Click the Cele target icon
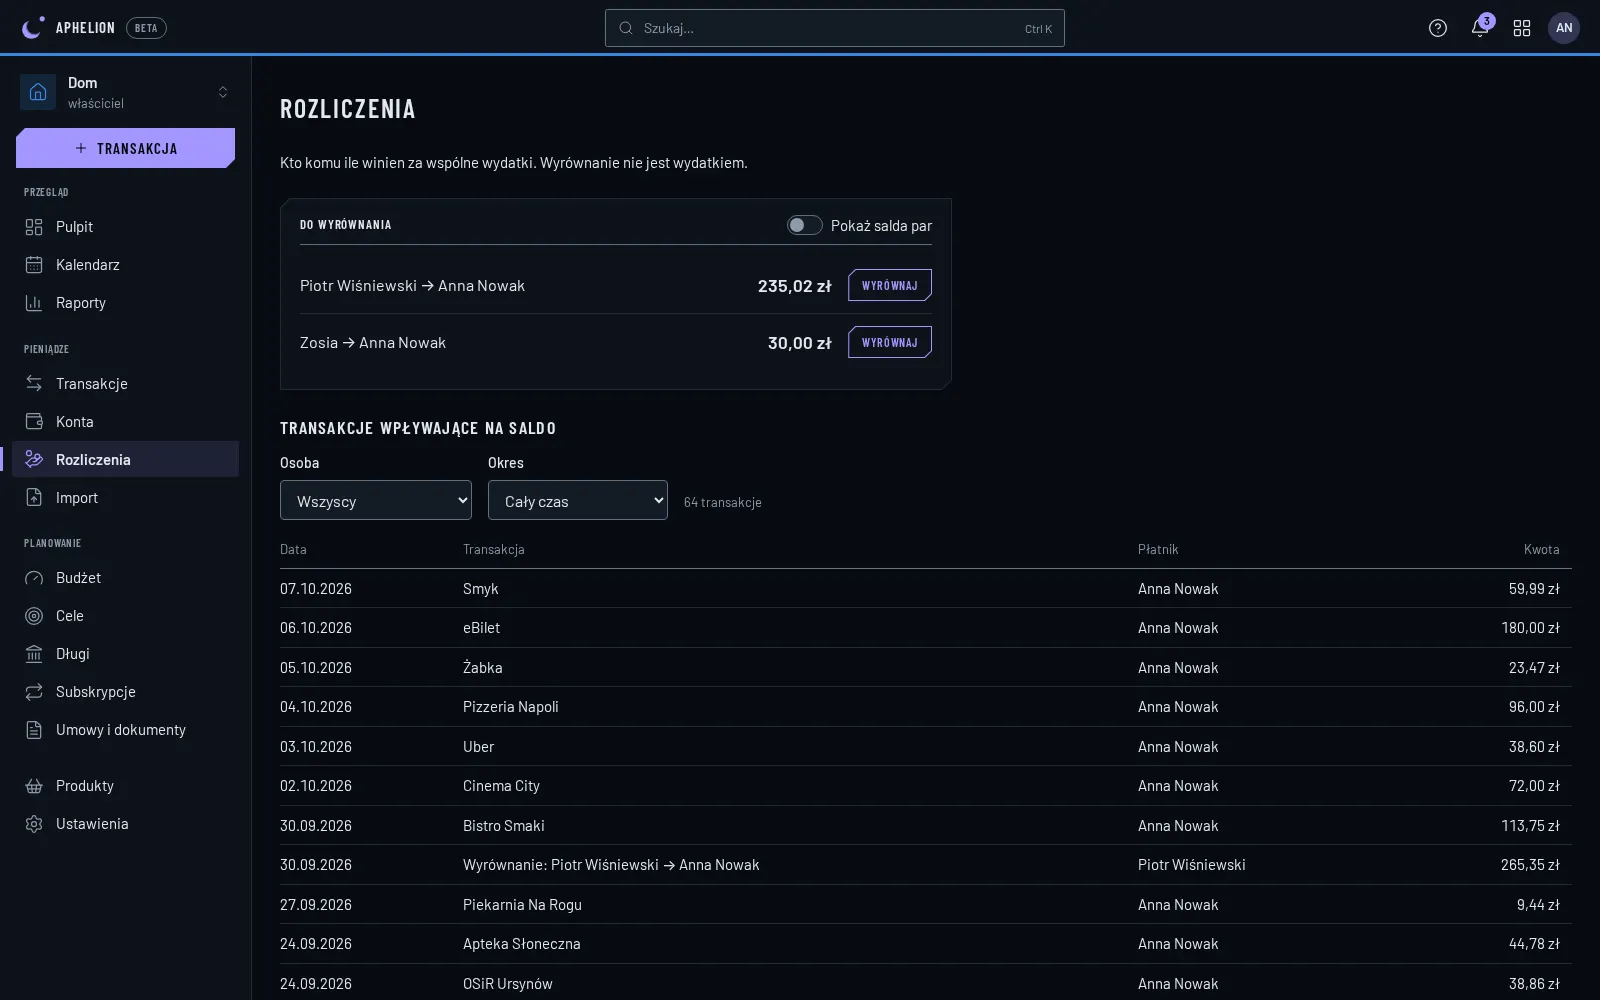The image size is (1600, 1000). [34, 616]
